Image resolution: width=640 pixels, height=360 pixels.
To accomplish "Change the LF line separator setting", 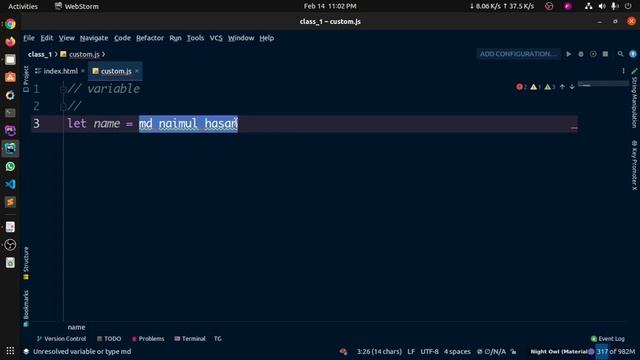I will (x=411, y=351).
